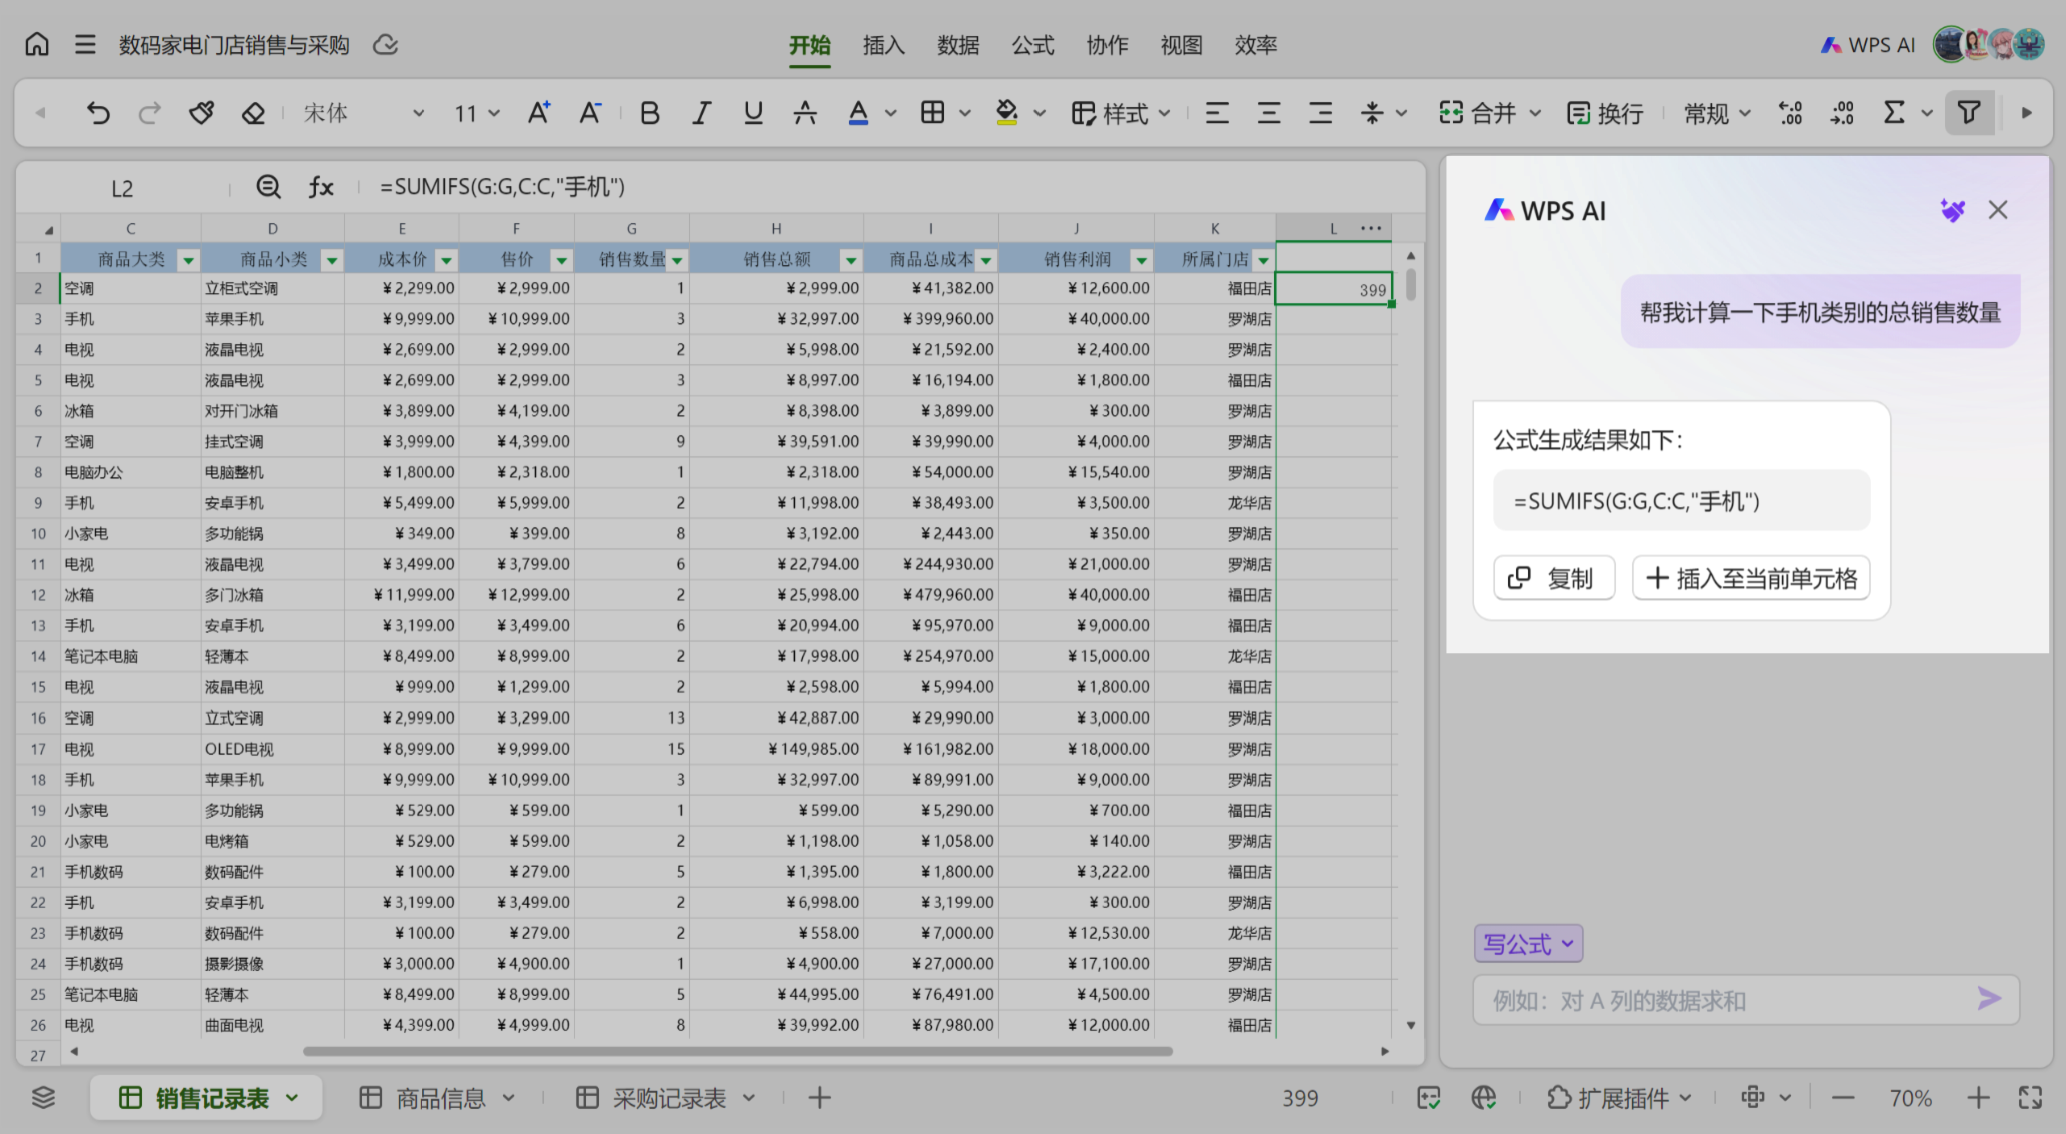Switch to the 数据 menu tab

pyautogui.click(x=957, y=45)
